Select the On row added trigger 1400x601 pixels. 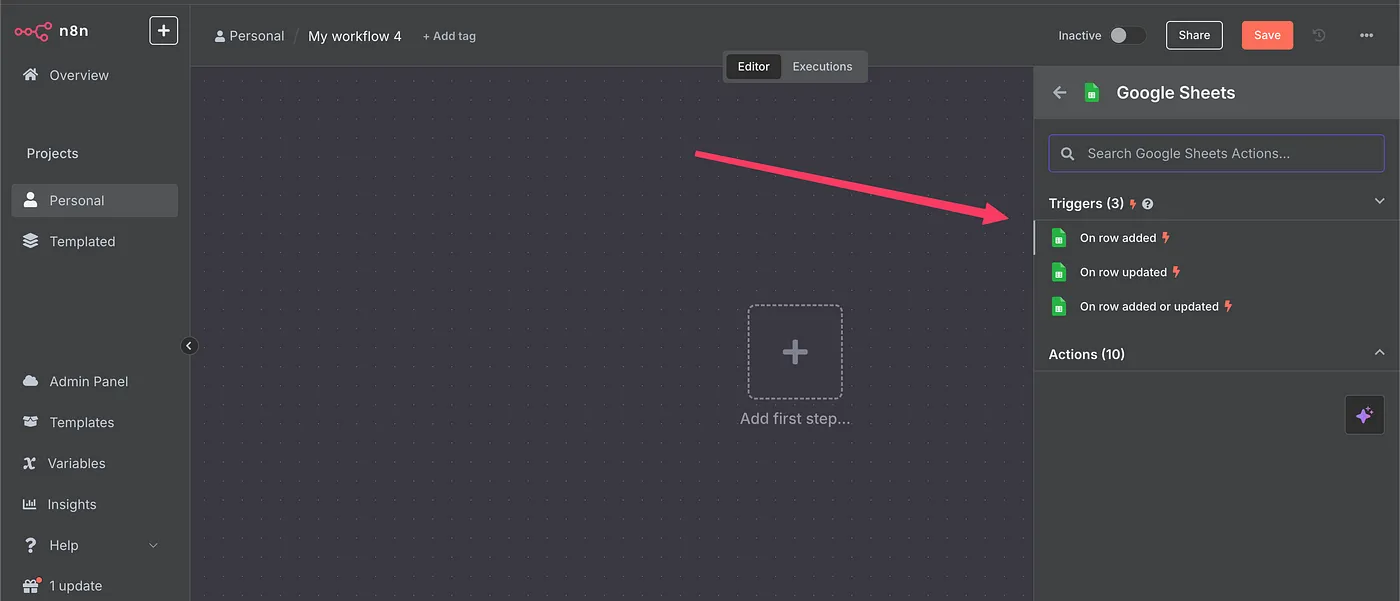(x=1216, y=238)
